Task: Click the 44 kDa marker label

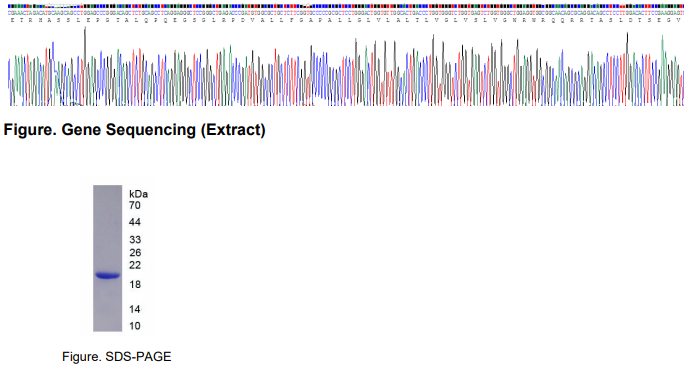Action: pyautogui.click(x=134, y=222)
